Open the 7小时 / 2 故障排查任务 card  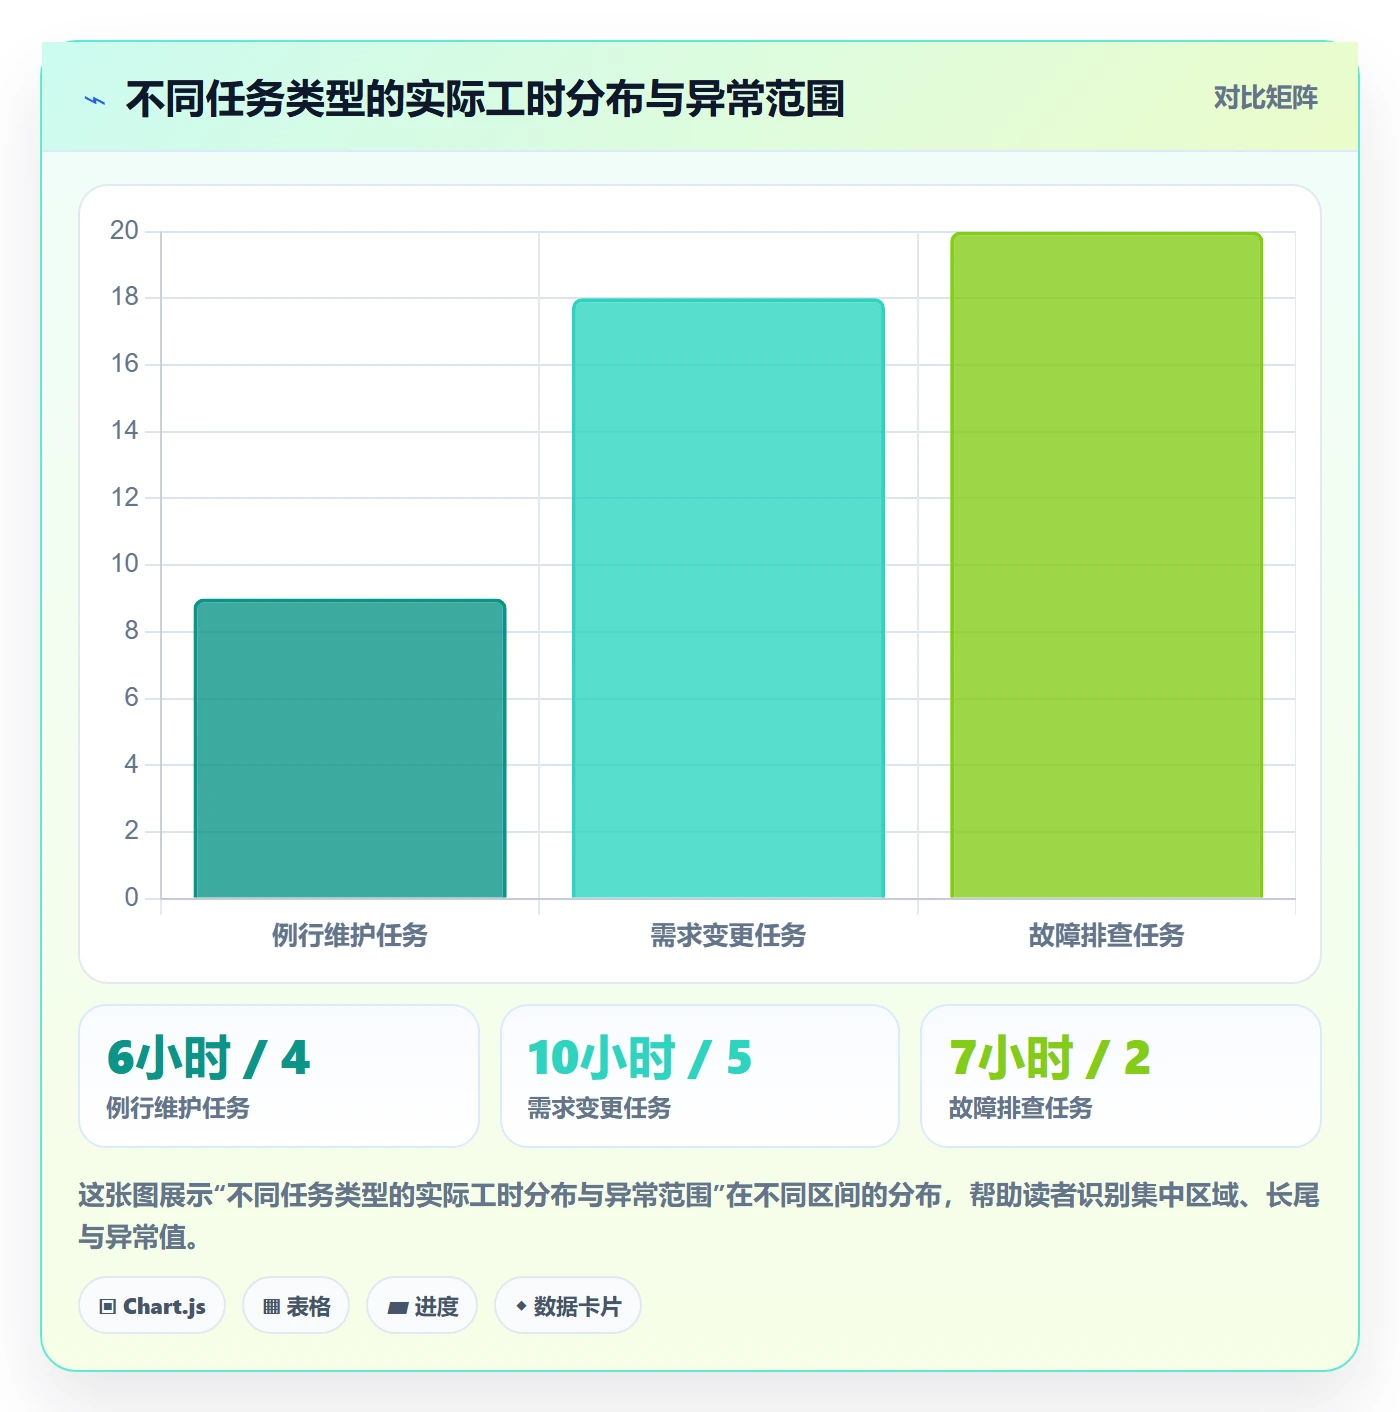1121,1076
